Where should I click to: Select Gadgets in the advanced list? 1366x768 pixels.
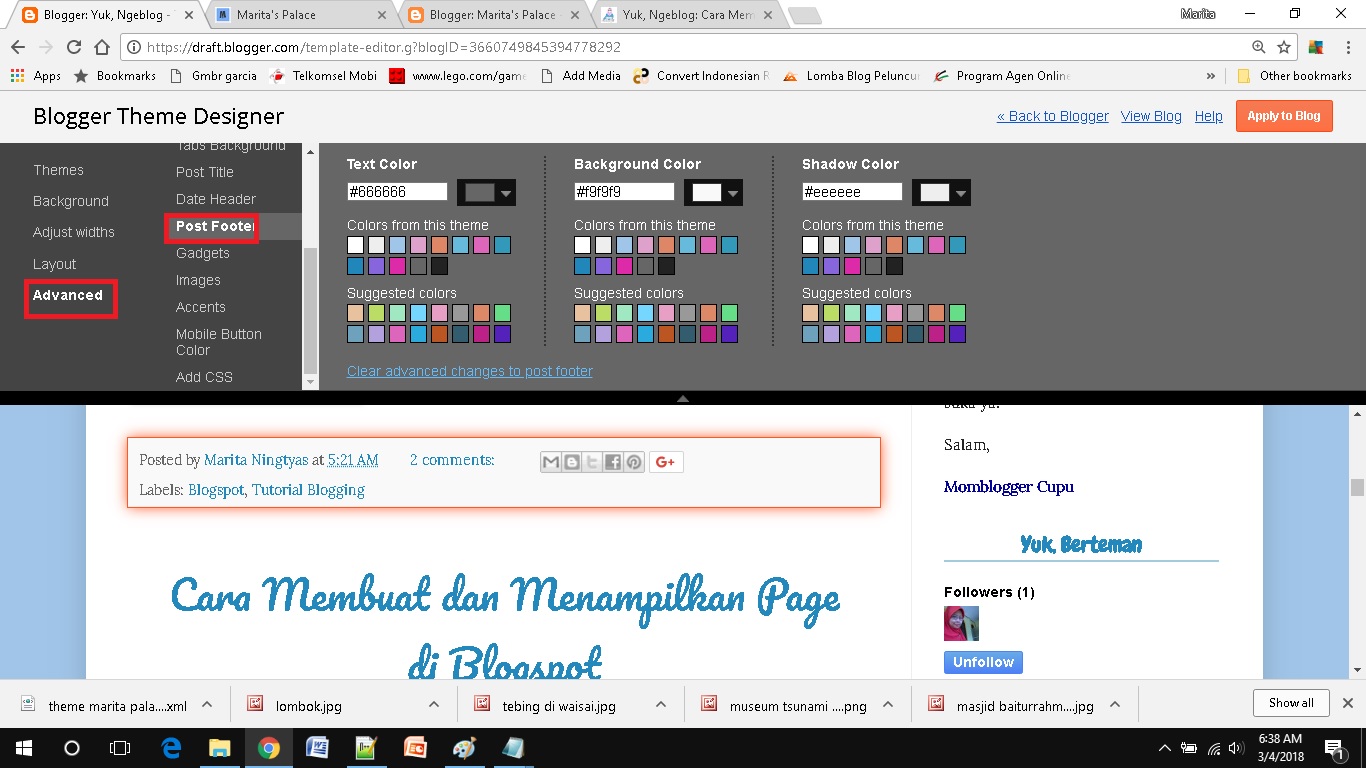click(203, 253)
